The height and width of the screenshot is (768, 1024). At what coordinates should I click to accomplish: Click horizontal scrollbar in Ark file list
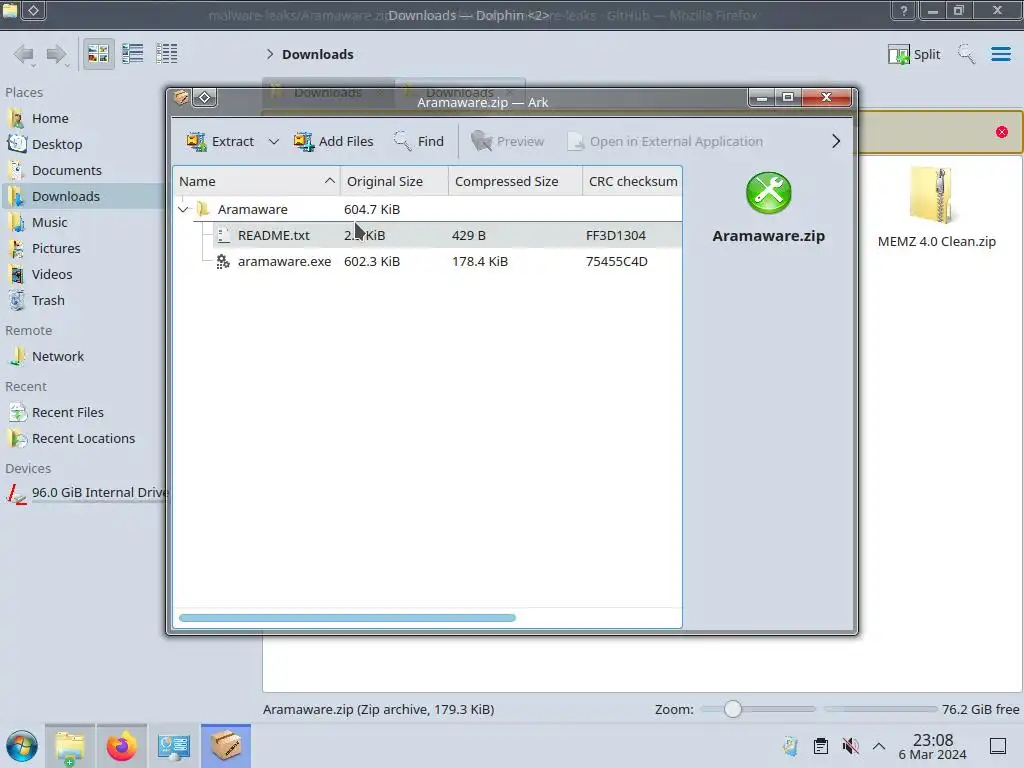click(347, 618)
